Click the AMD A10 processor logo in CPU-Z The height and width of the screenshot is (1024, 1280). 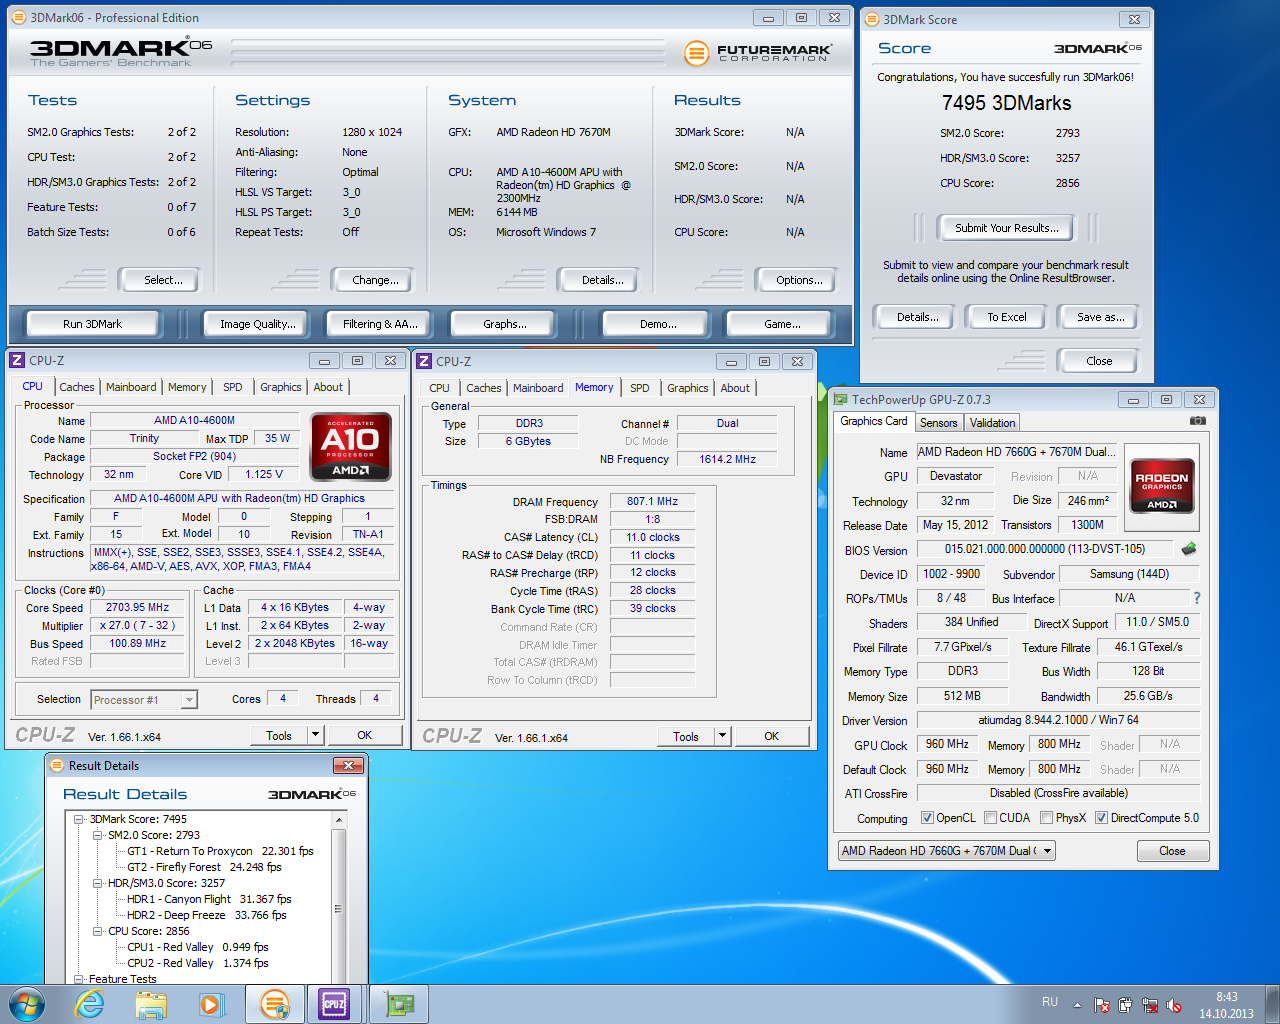[350, 446]
